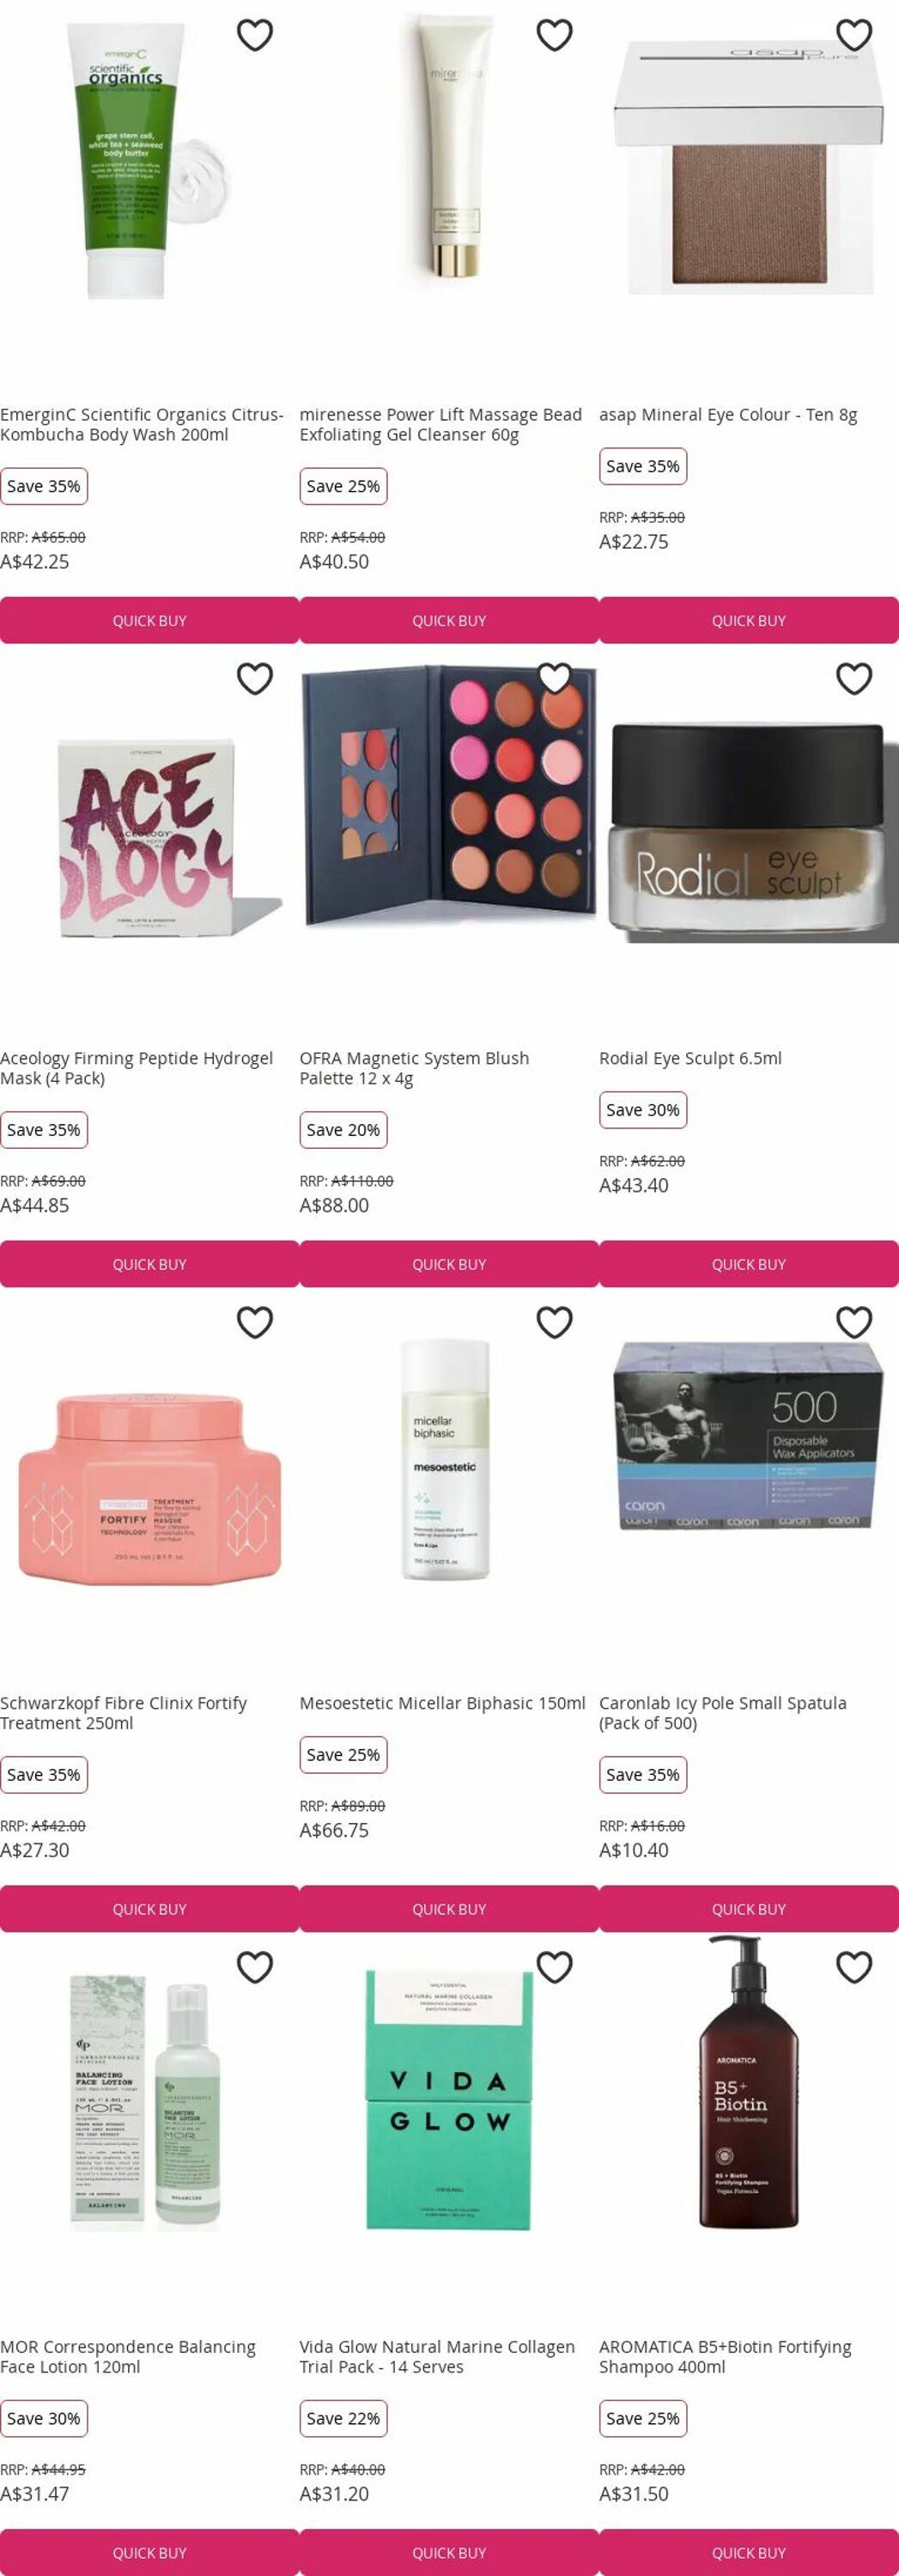Add EmerginC Body Wash to wishlist

click(x=255, y=35)
